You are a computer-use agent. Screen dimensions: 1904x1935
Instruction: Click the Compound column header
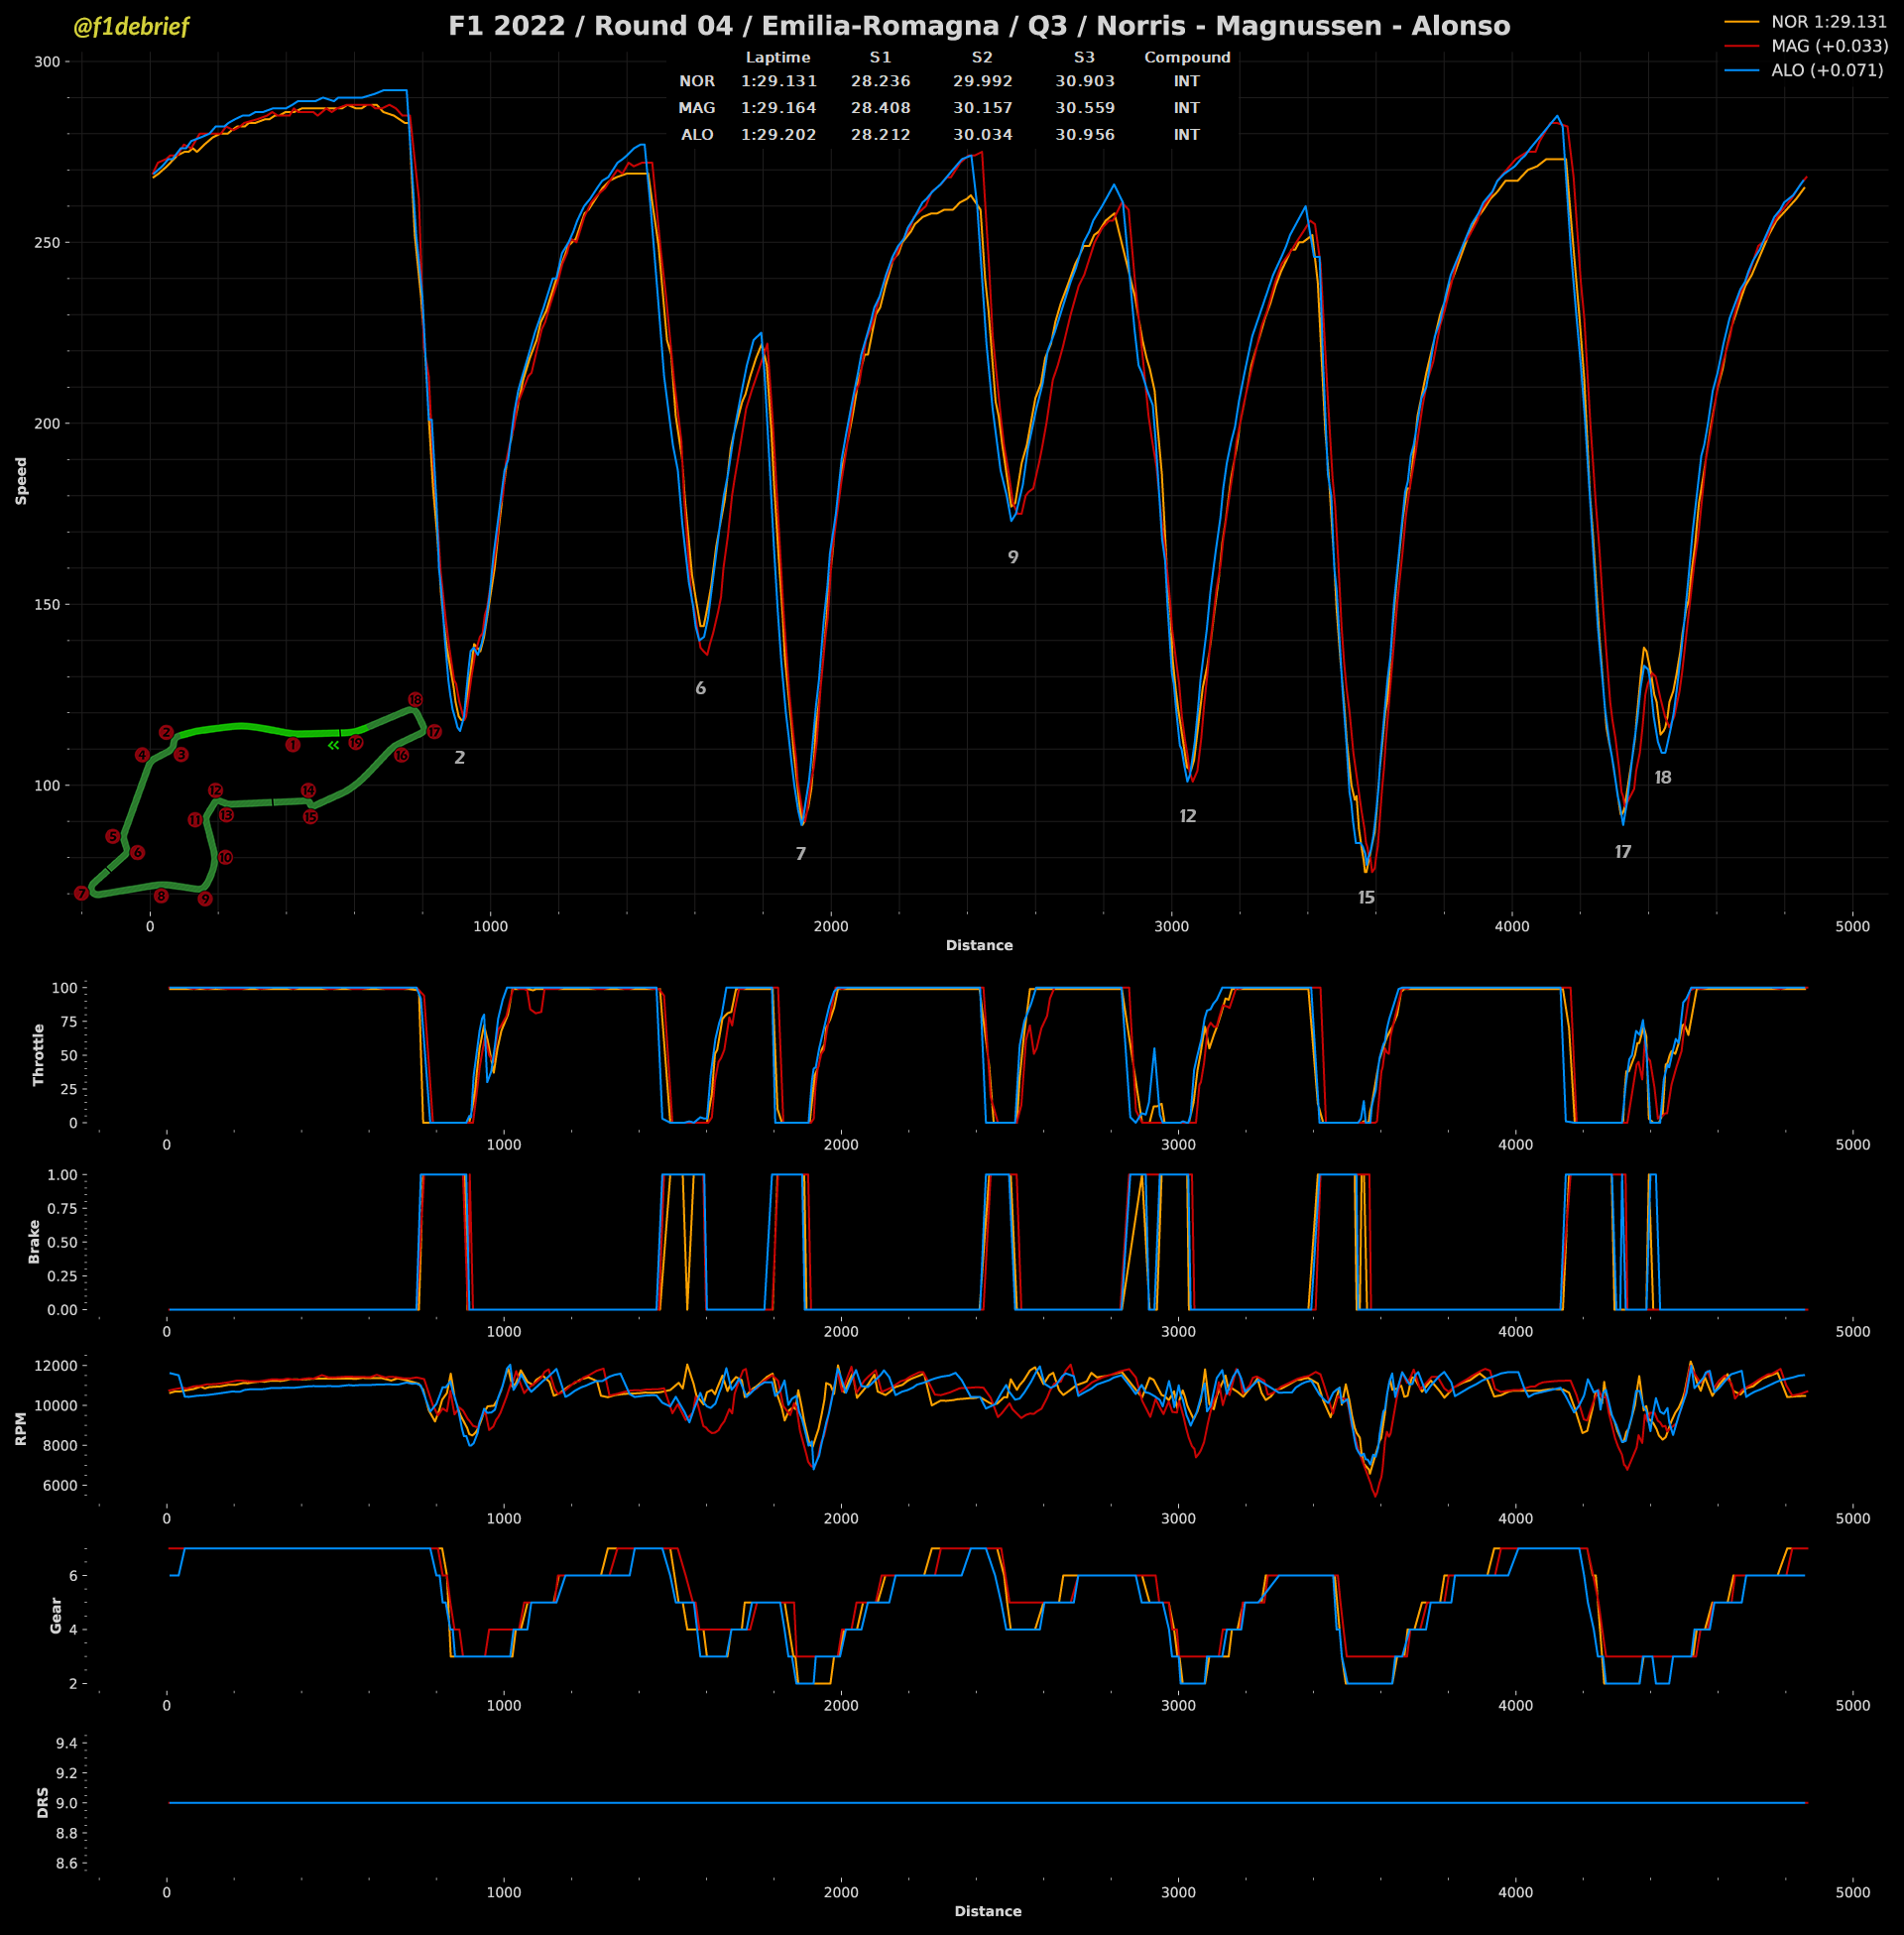[1187, 58]
